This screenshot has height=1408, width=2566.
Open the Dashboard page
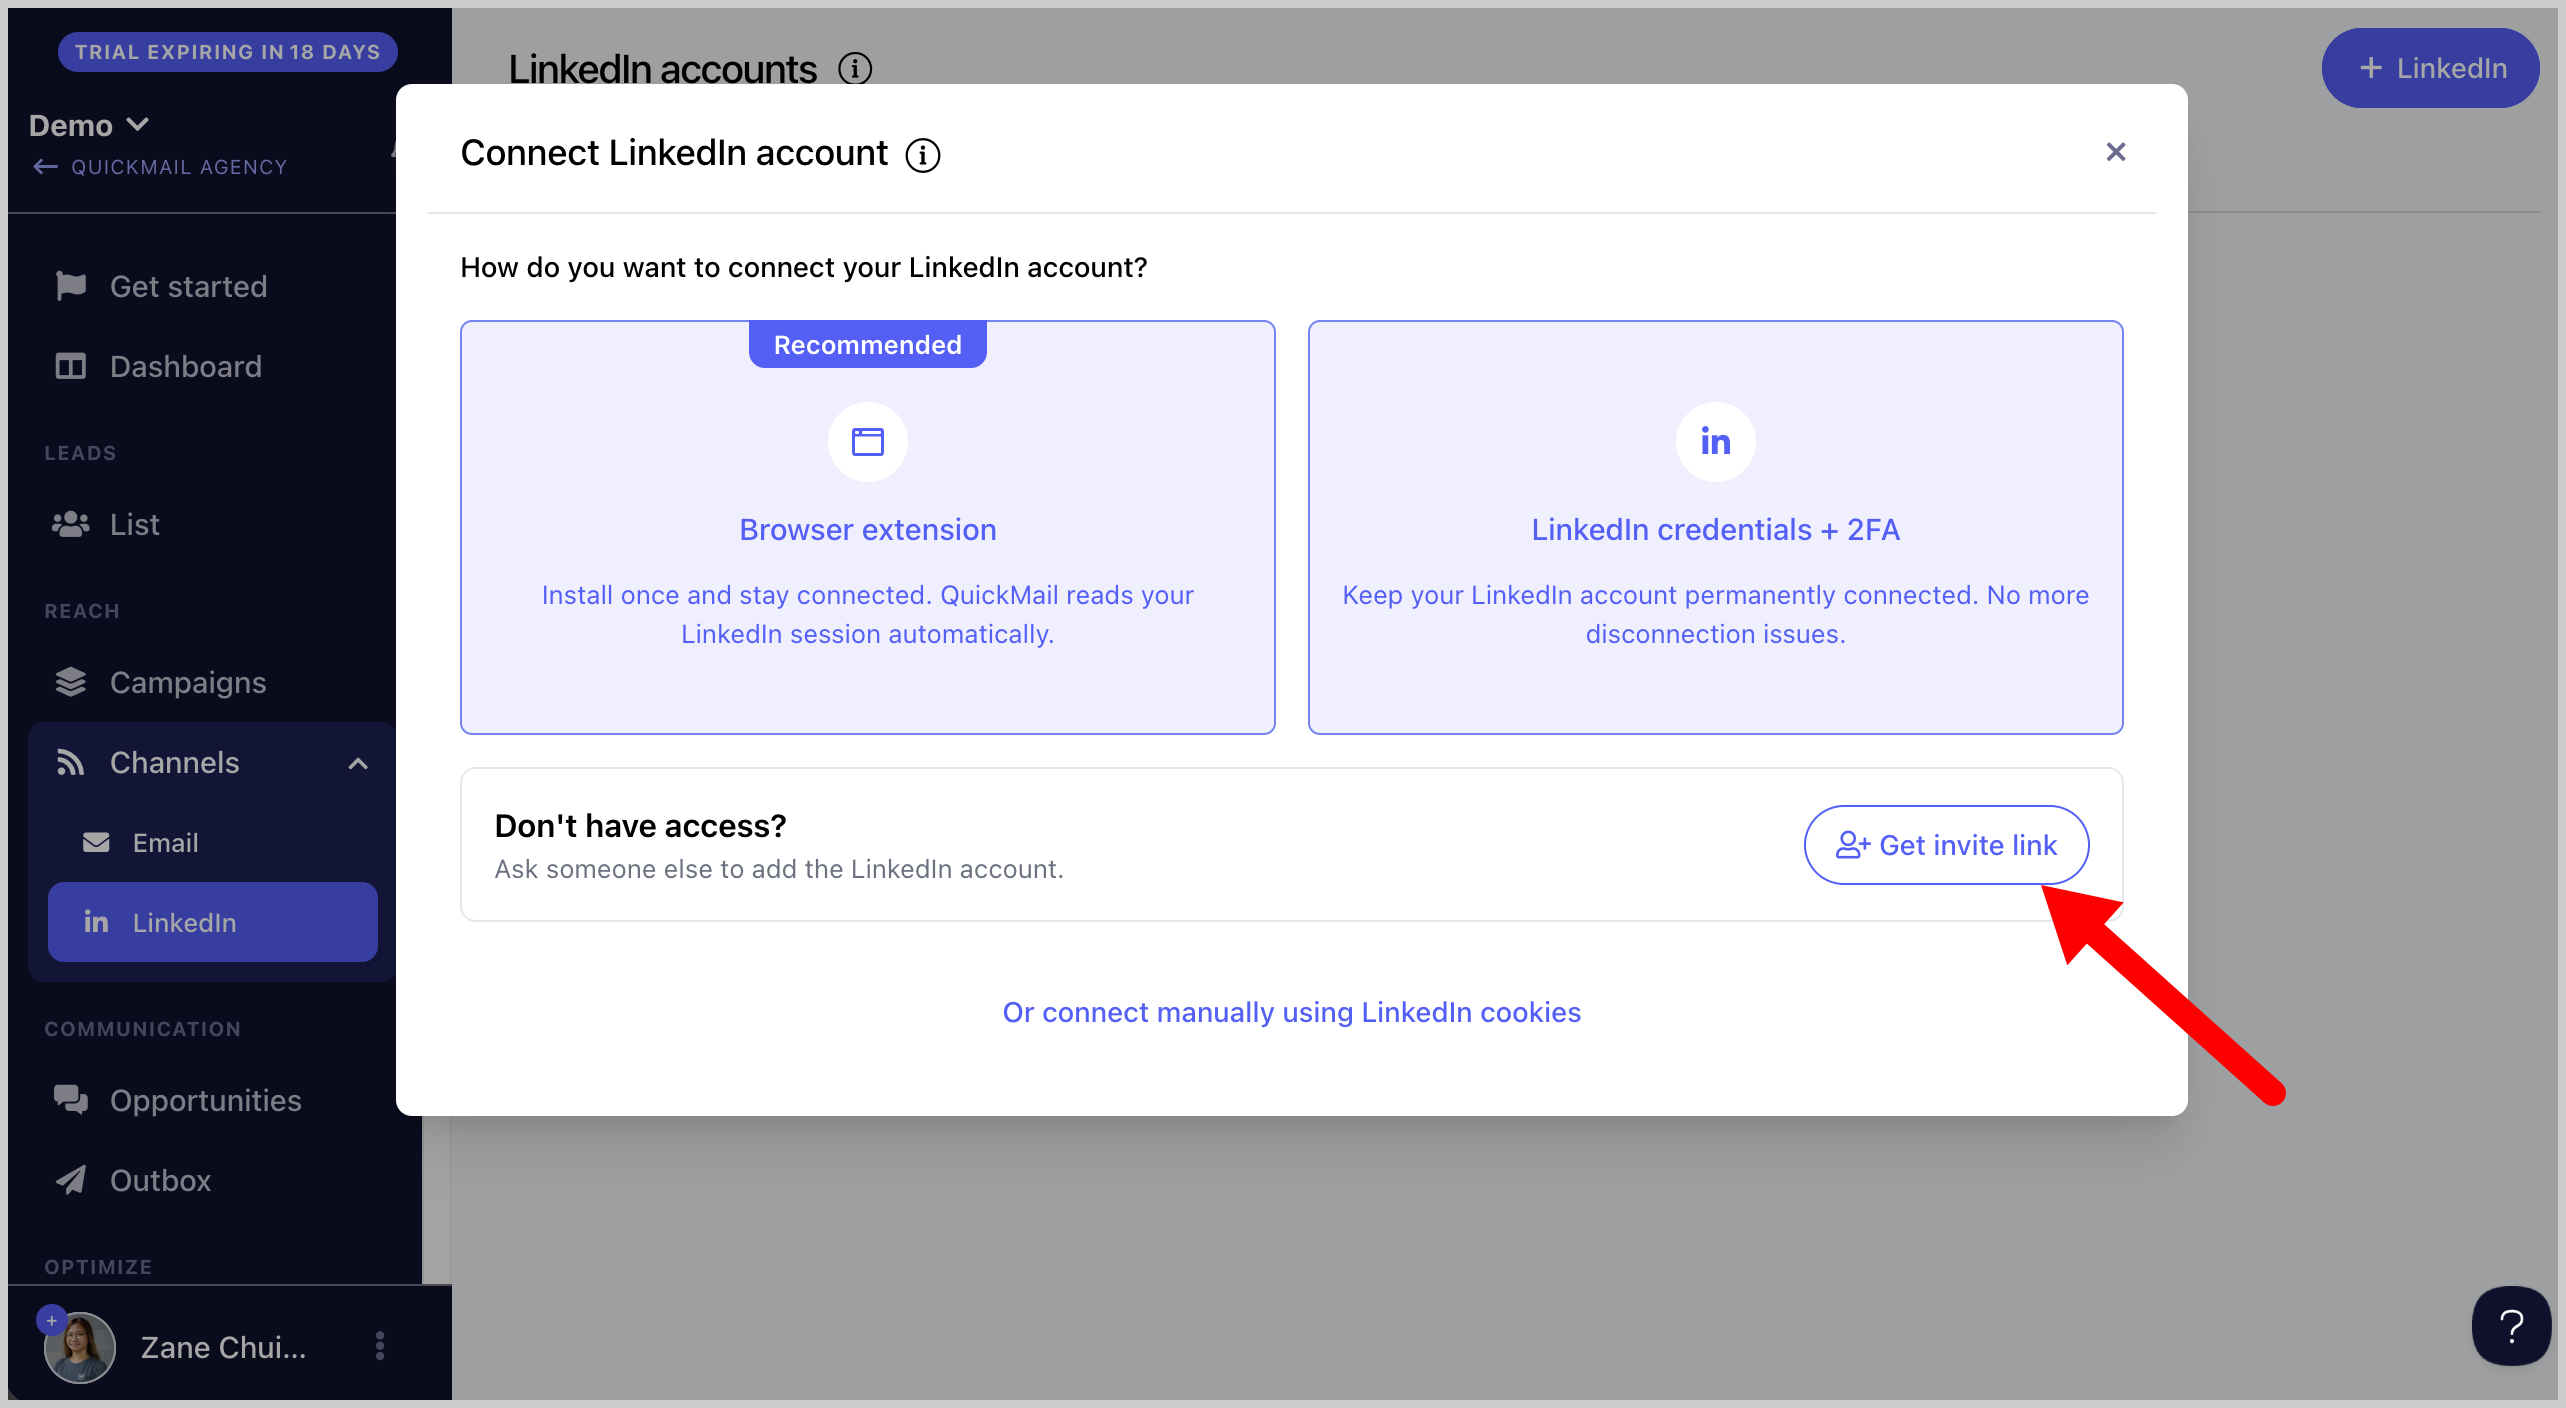(x=186, y=367)
